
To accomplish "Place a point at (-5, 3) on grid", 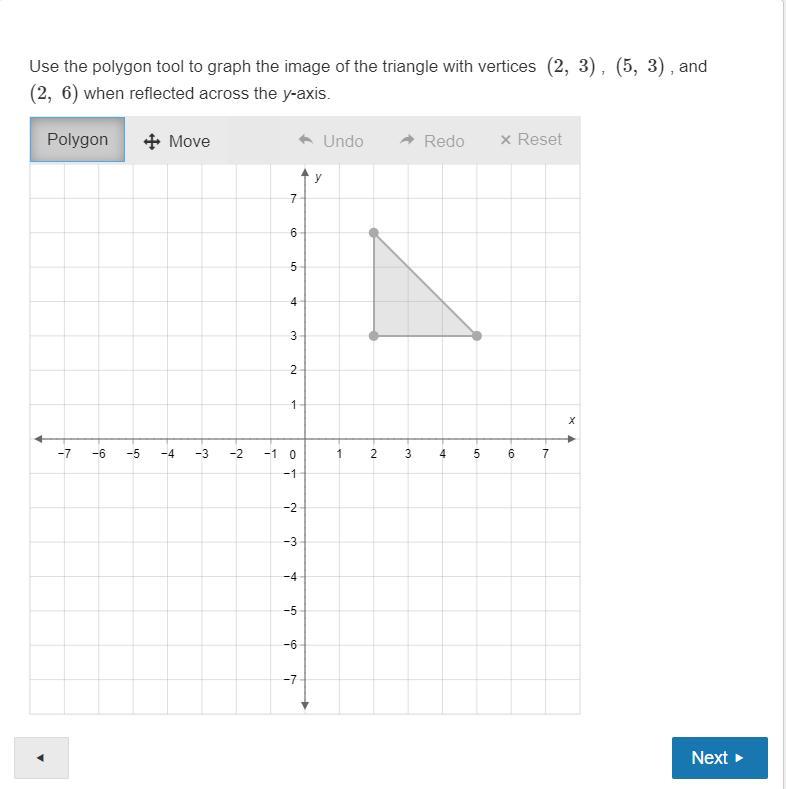I will click(133, 336).
